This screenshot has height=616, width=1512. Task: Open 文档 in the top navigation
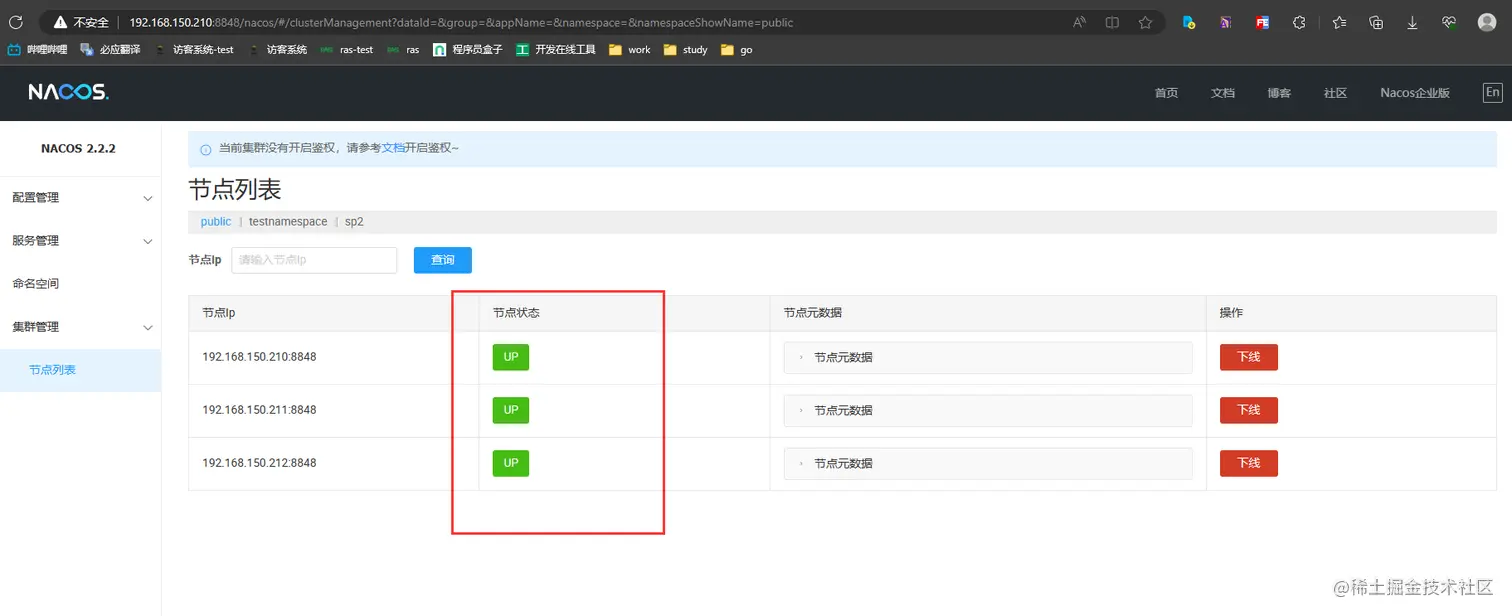pos(1223,93)
